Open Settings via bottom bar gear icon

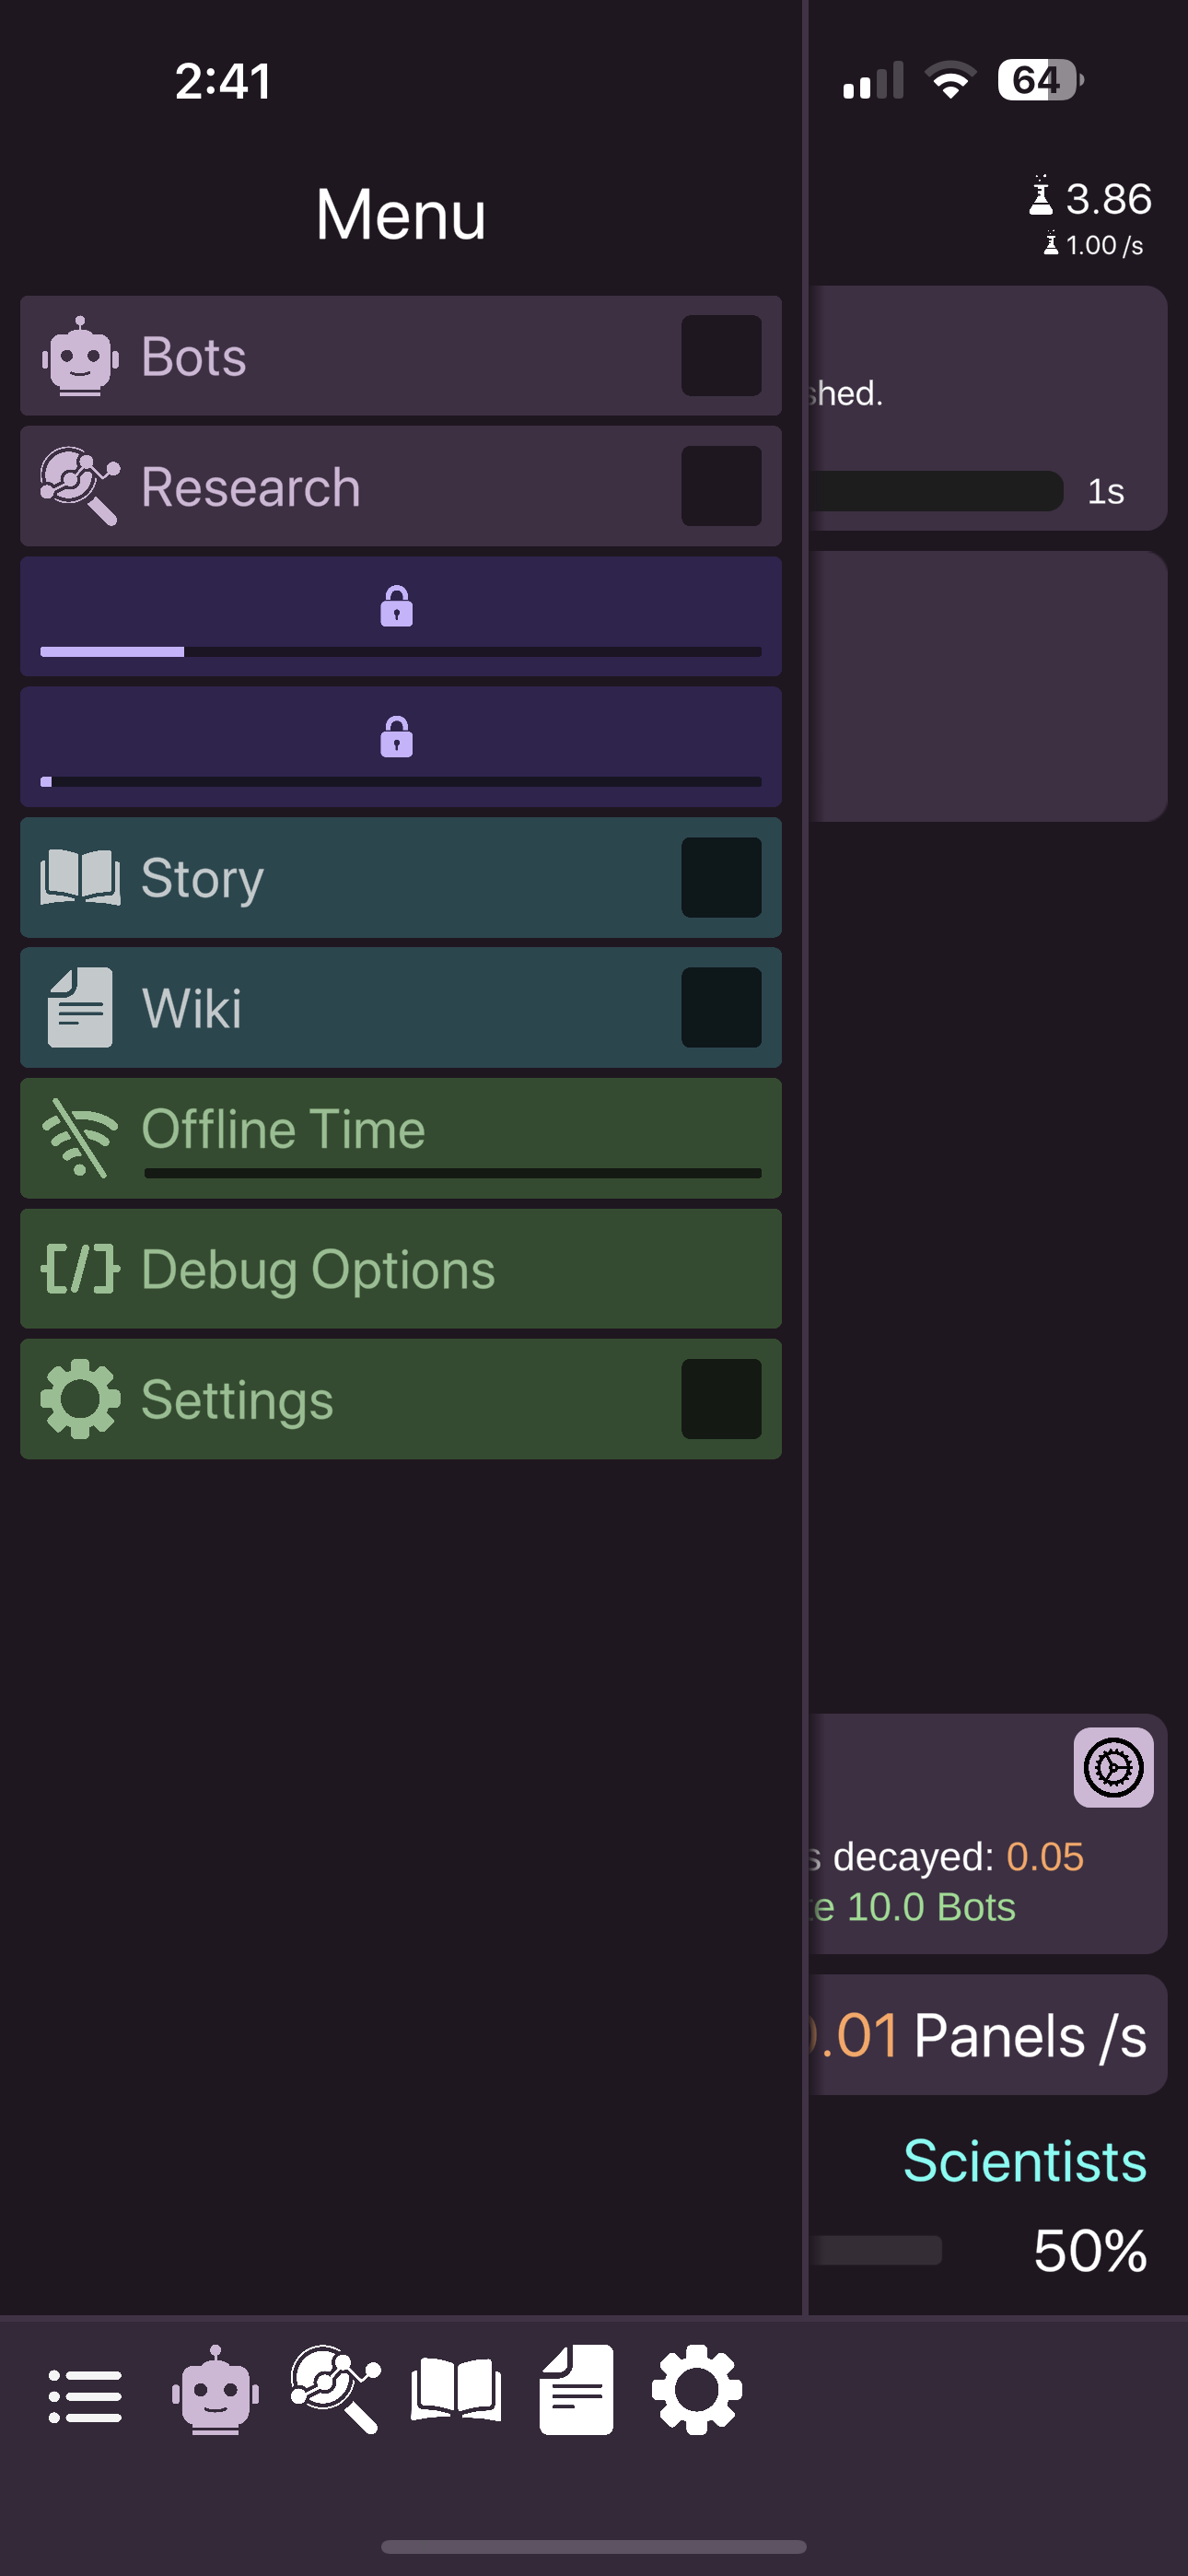697,2390
